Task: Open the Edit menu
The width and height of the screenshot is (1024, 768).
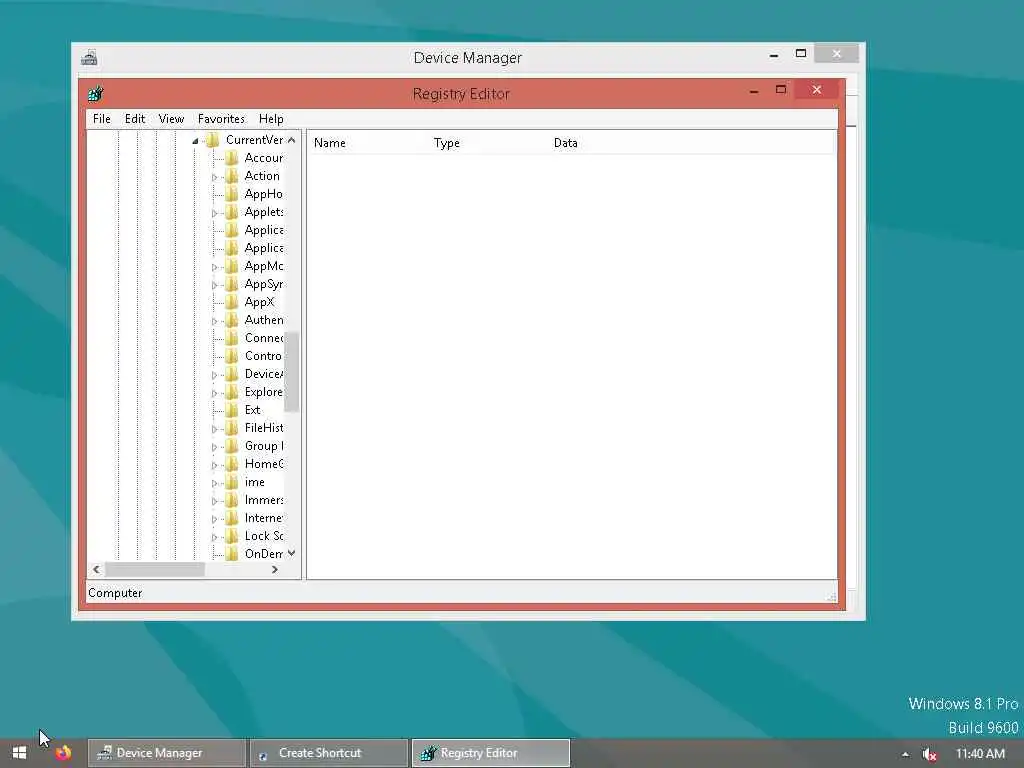Action: (x=135, y=119)
